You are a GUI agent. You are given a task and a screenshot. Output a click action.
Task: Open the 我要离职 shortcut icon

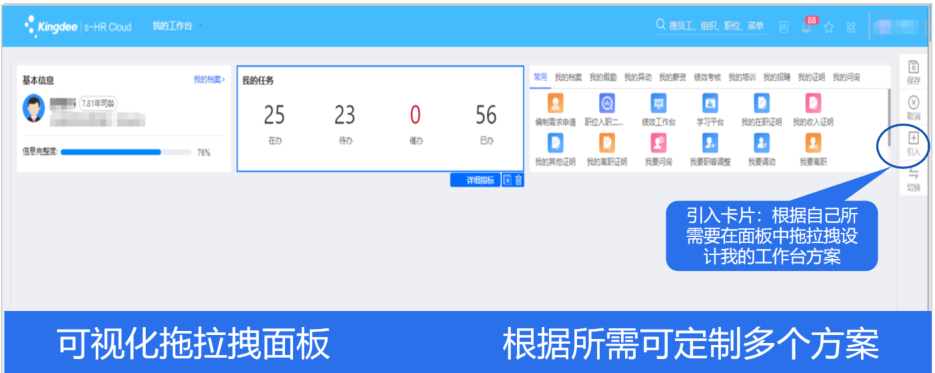tap(813, 142)
